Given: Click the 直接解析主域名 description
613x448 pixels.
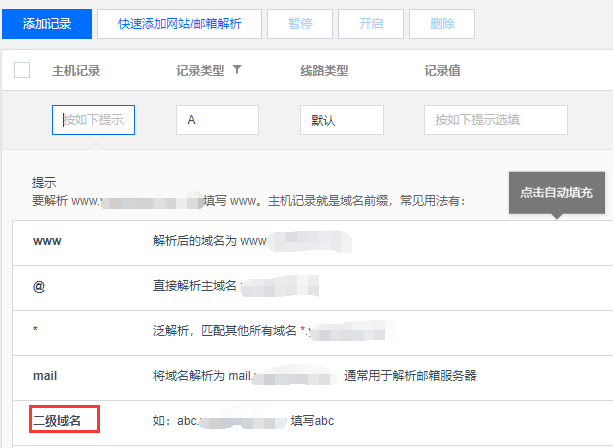Looking at the screenshot, I should coord(195,286).
